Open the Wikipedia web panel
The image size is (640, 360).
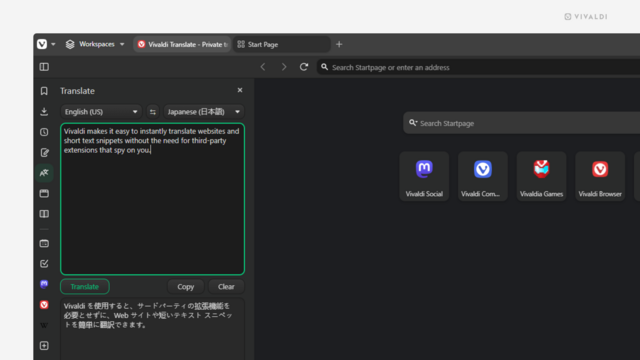click(44, 325)
